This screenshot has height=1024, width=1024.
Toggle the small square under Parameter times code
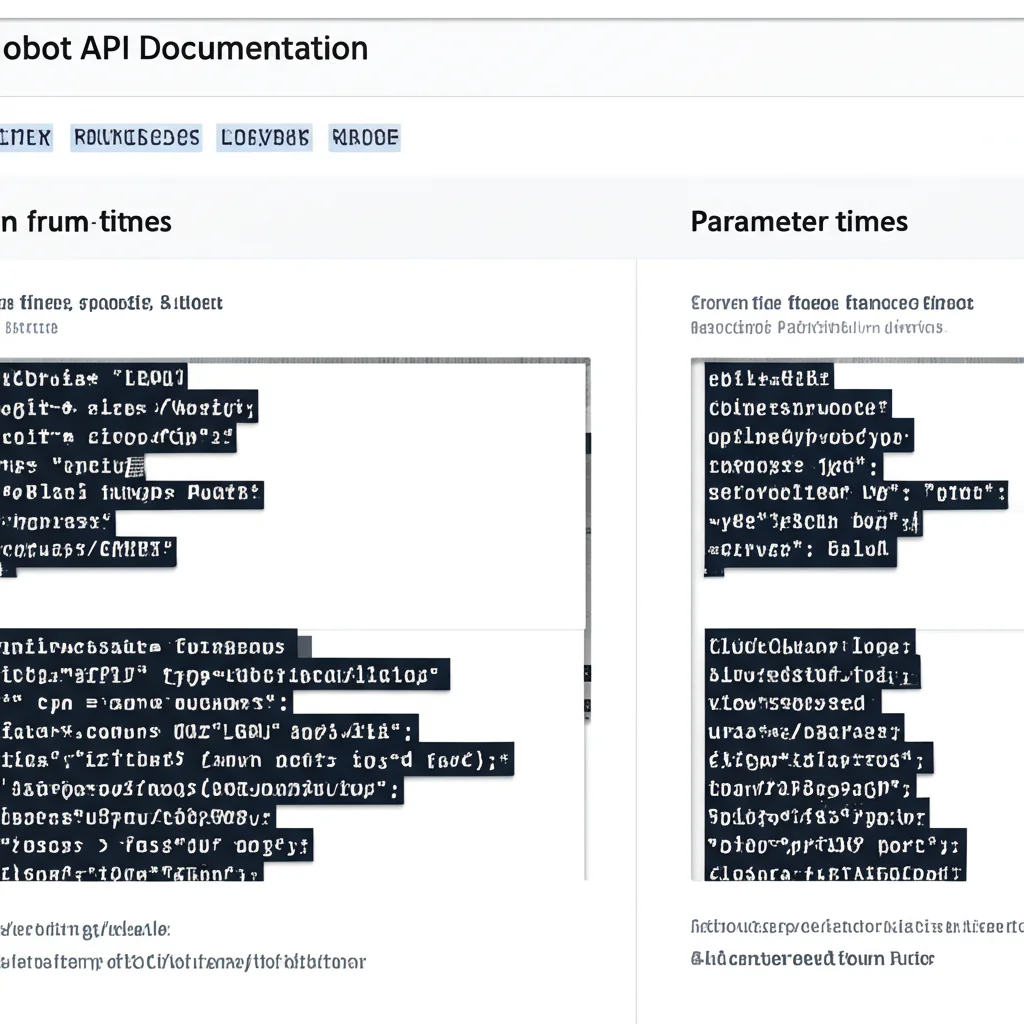[x=712, y=572]
